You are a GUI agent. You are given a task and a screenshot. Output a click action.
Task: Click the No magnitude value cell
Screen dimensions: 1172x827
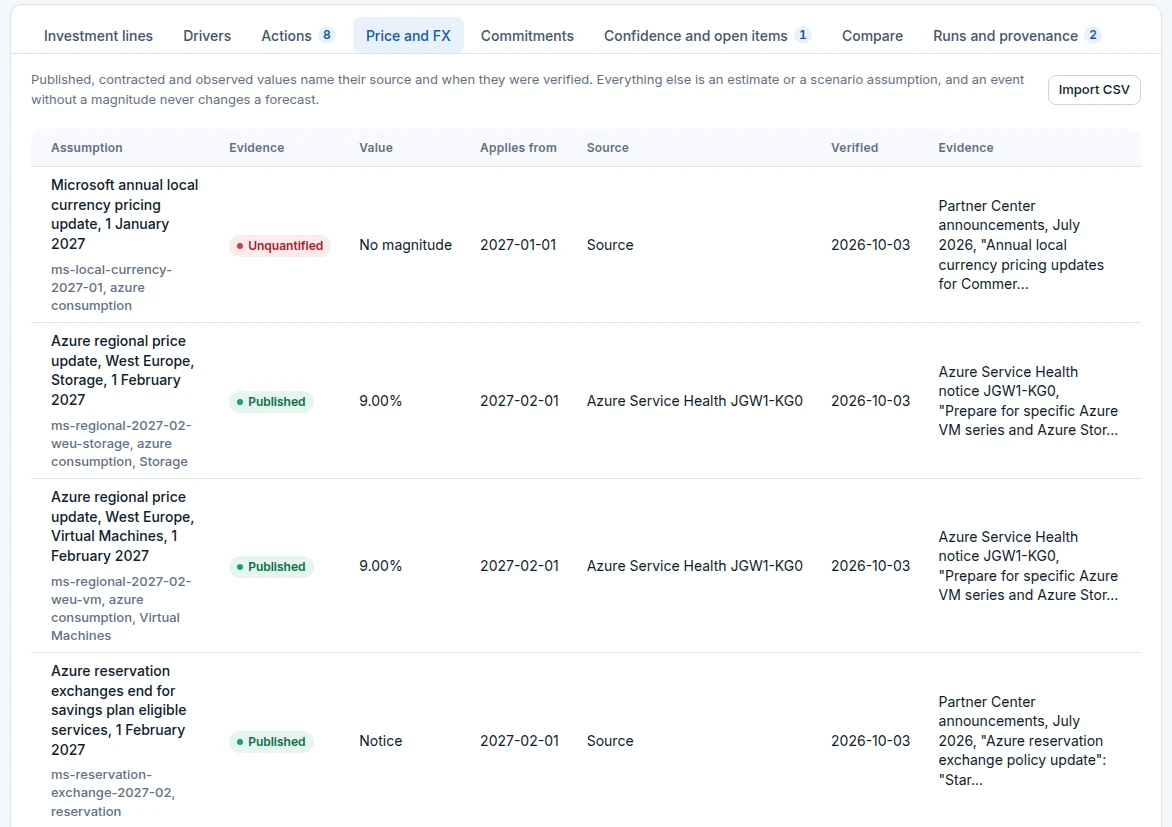tap(406, 245)
